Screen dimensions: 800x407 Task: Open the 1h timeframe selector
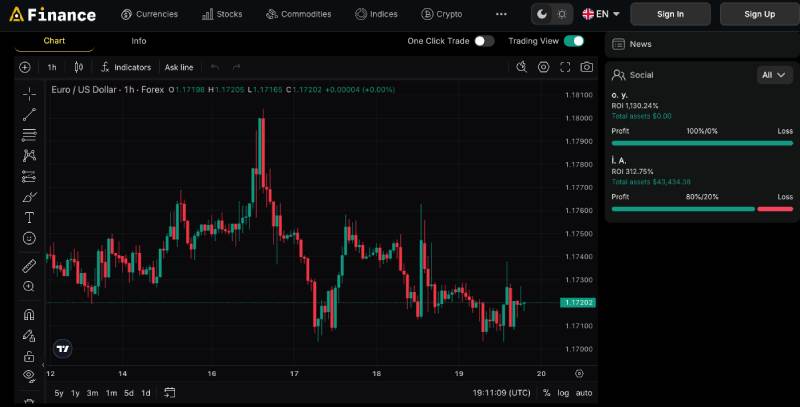(52, 67)
